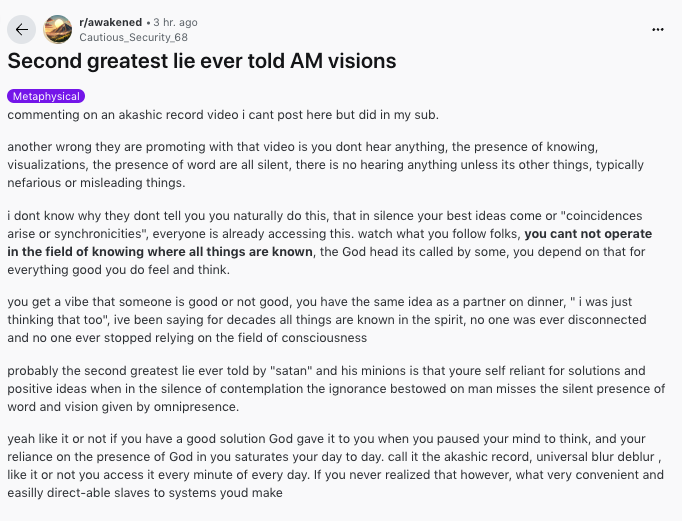Screen dimensions: 682x521
Task: Open the r/awakened community avatar
Action: pos(59,29)
